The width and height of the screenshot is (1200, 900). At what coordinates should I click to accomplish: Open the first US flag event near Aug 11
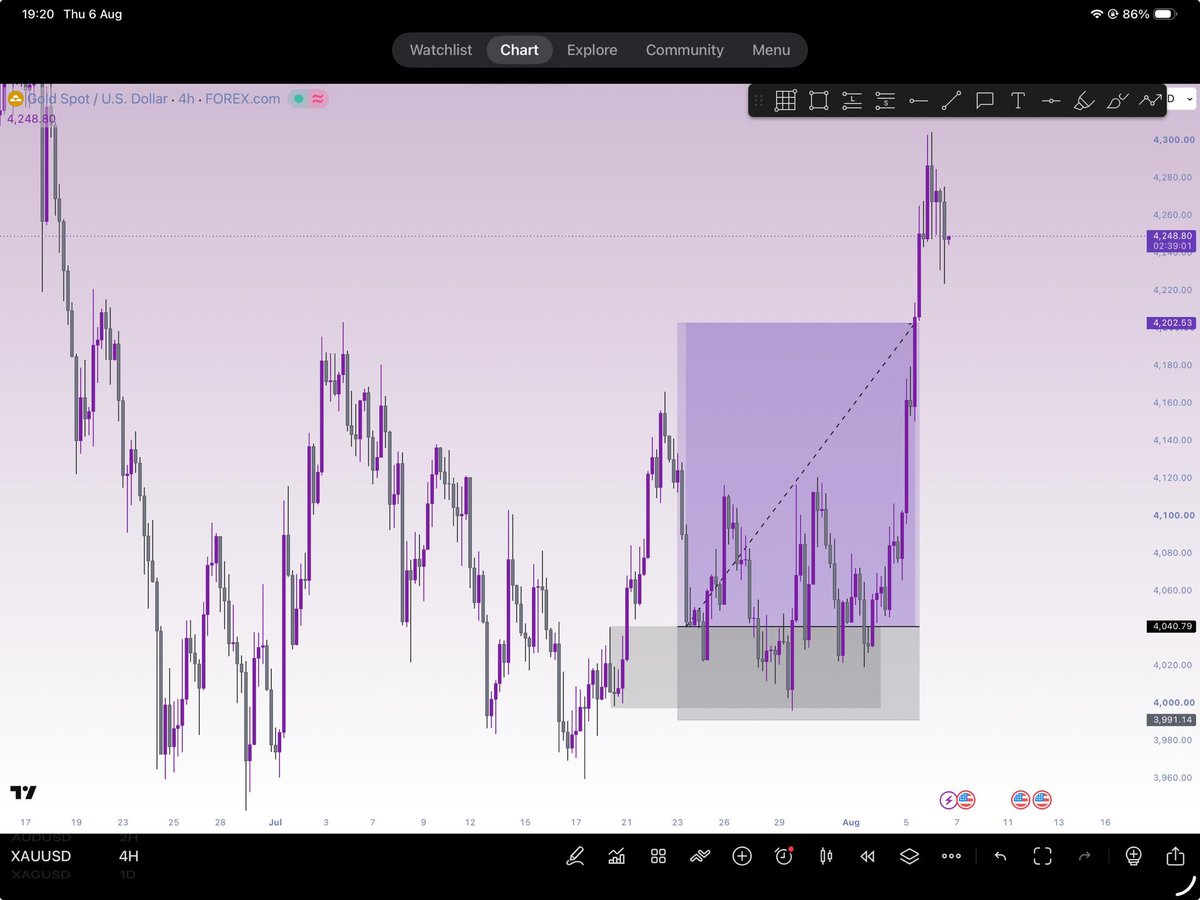pos(1020,799)
